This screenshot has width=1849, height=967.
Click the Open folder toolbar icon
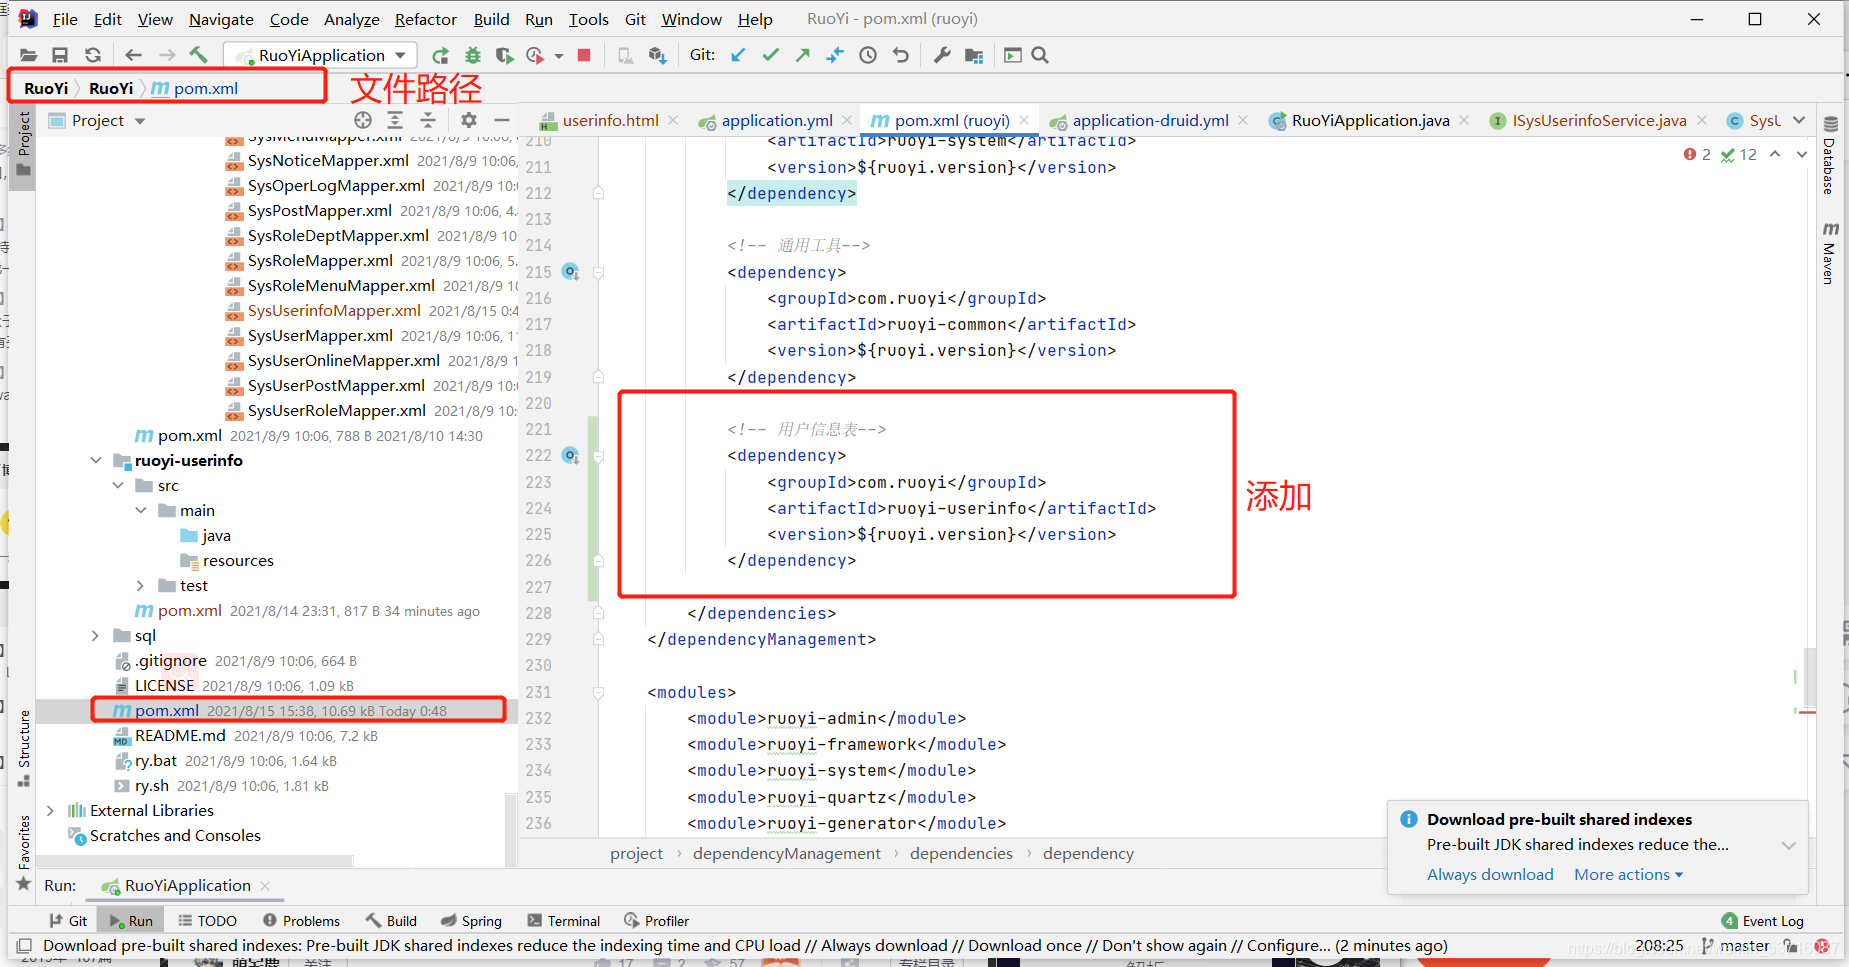pyautogui.click(x=28, y=56)
